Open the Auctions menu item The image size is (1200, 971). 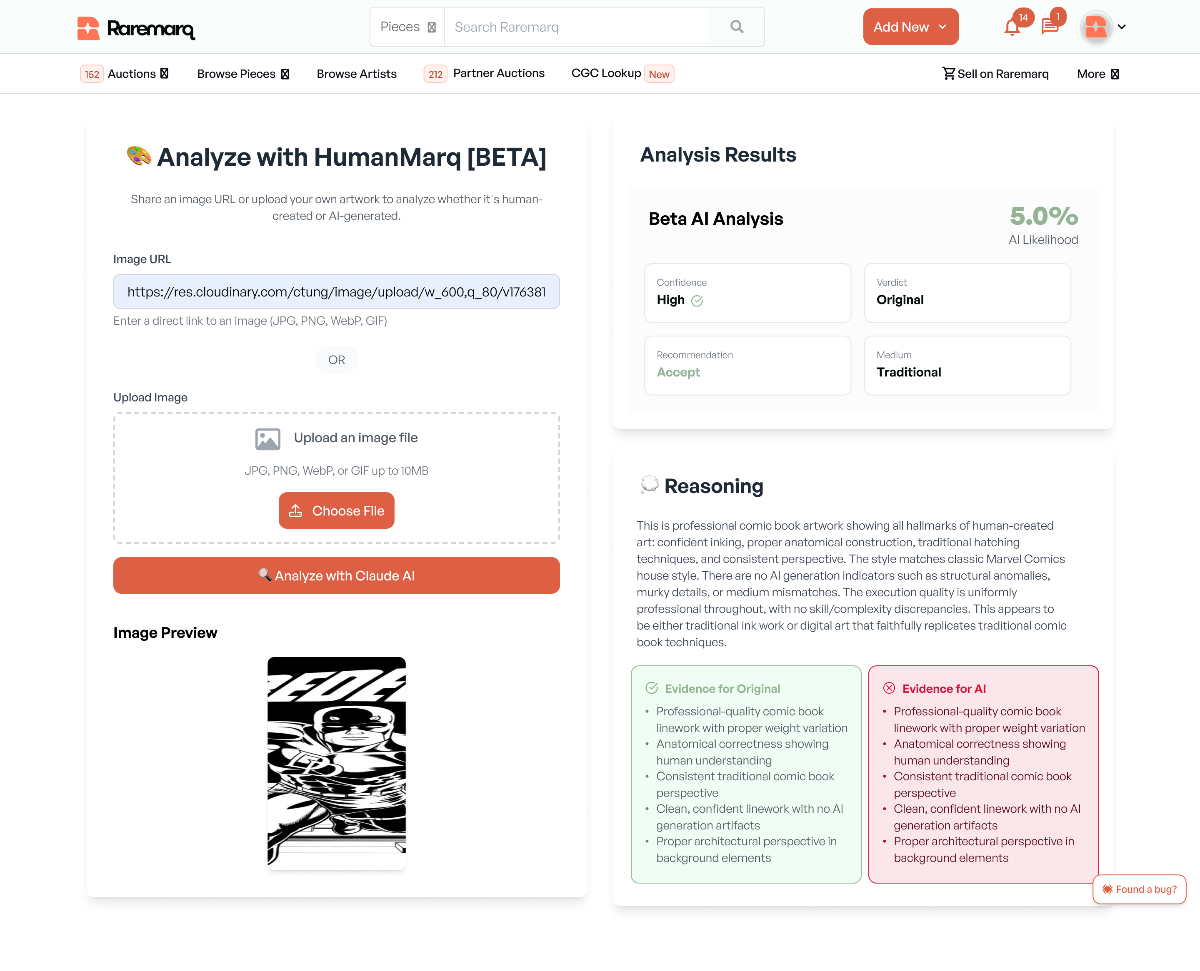tap(125, 73)
